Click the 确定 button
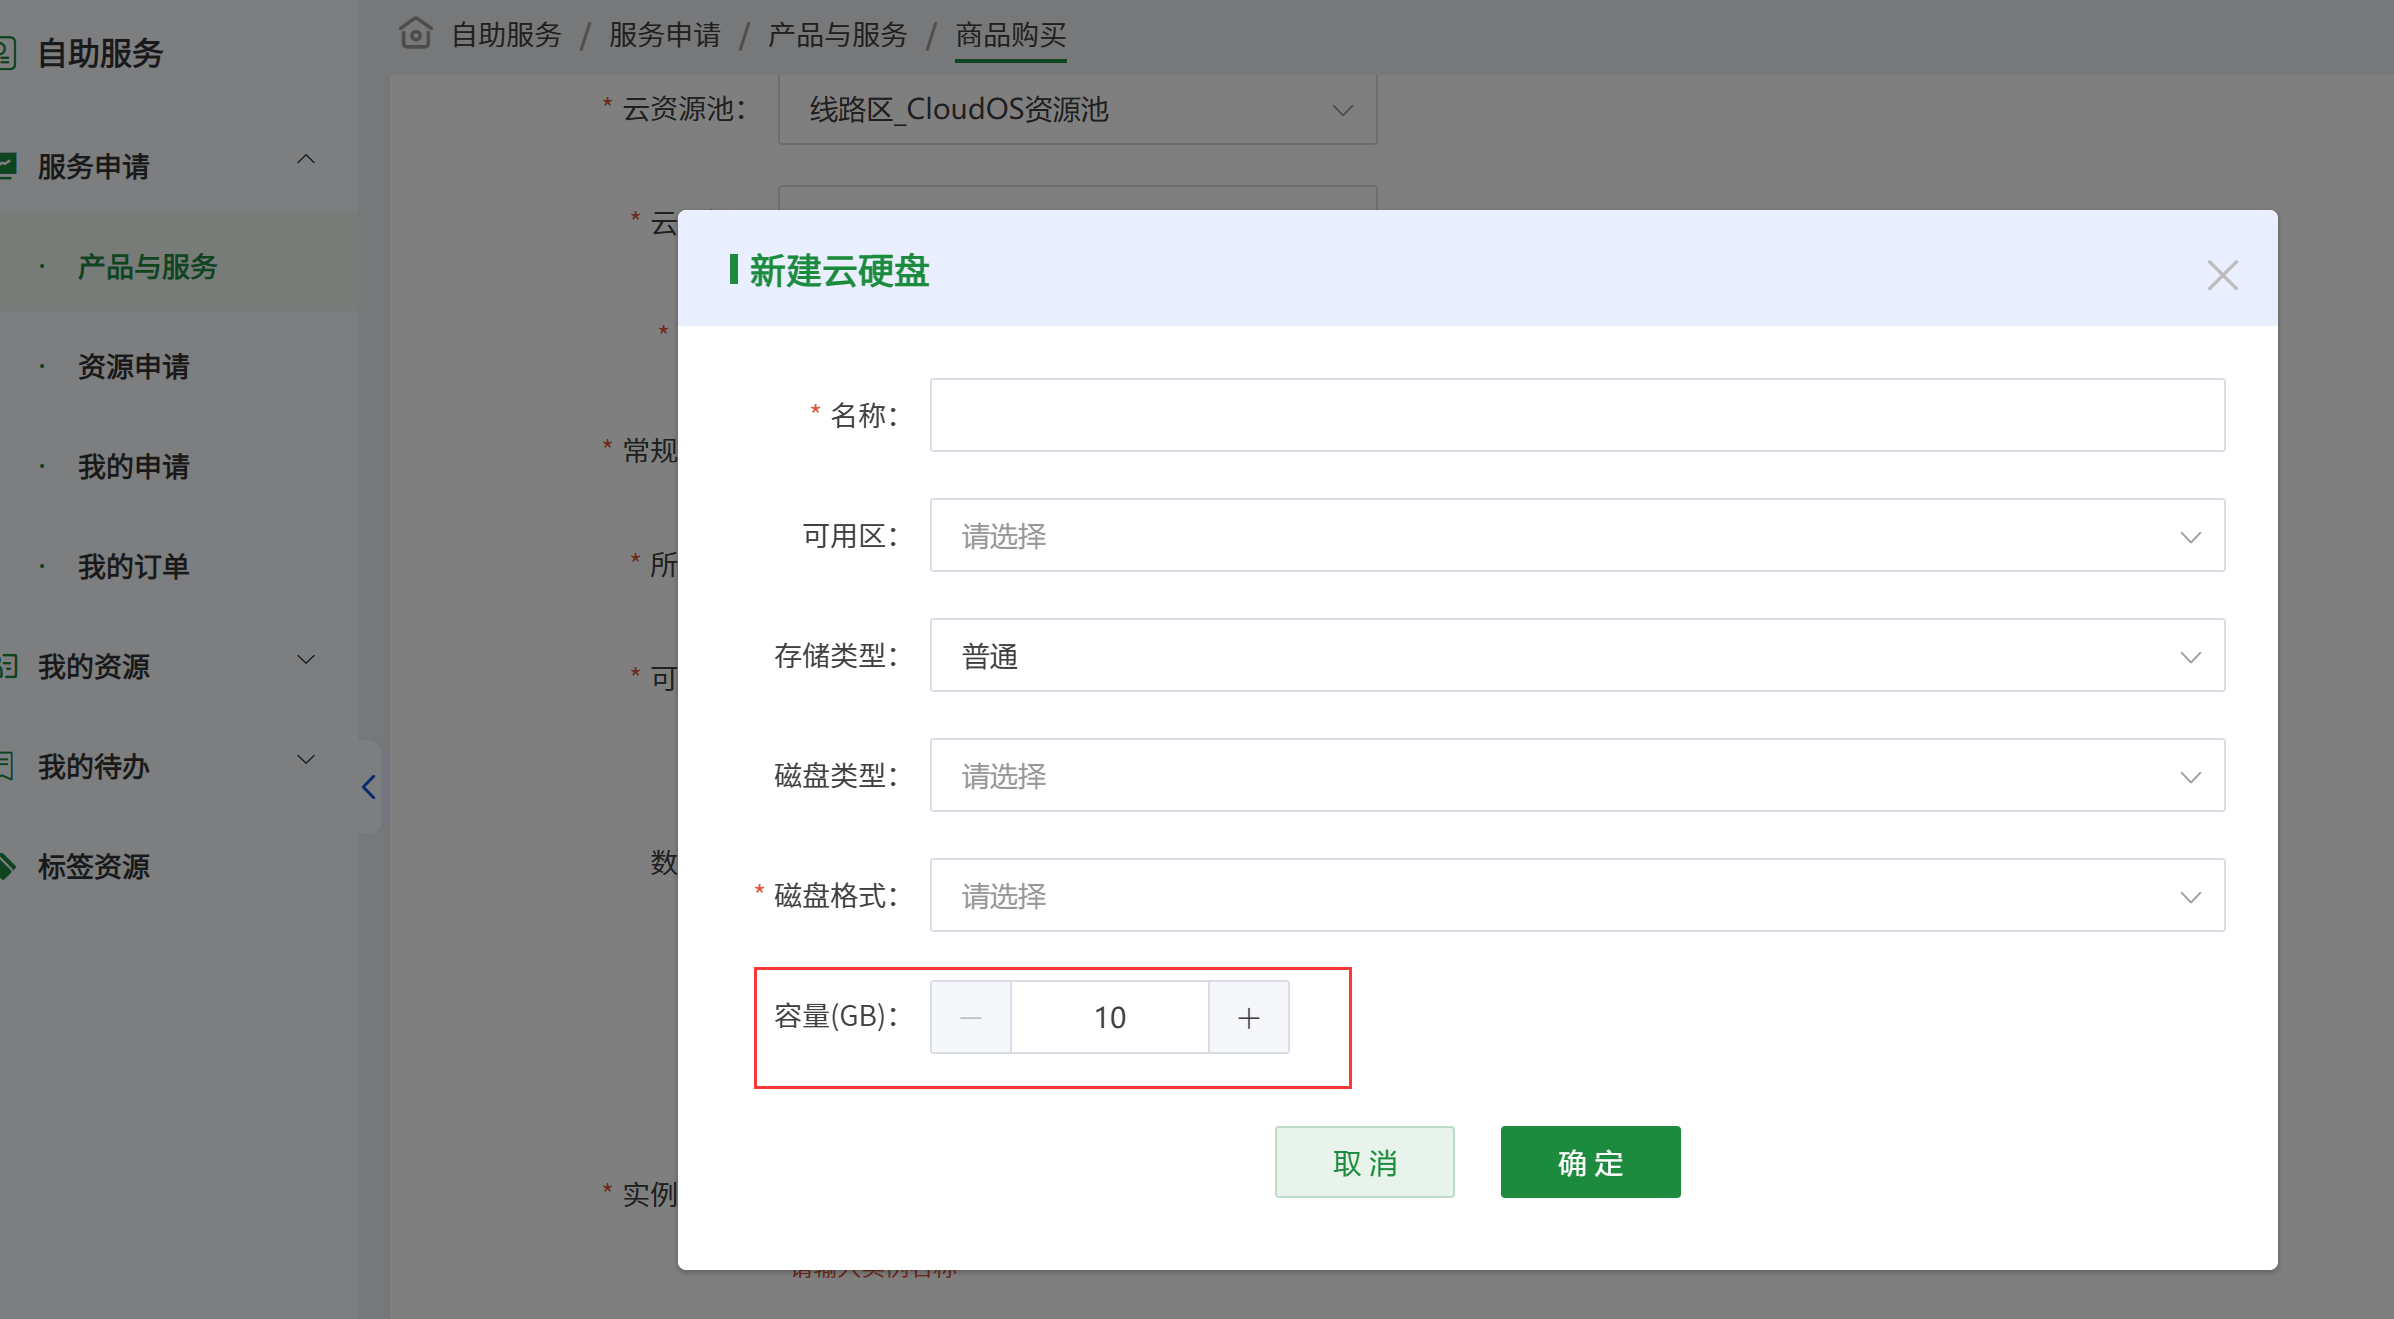This screenshot has height=1319, width=2394. click(x=1590, y=1162)
